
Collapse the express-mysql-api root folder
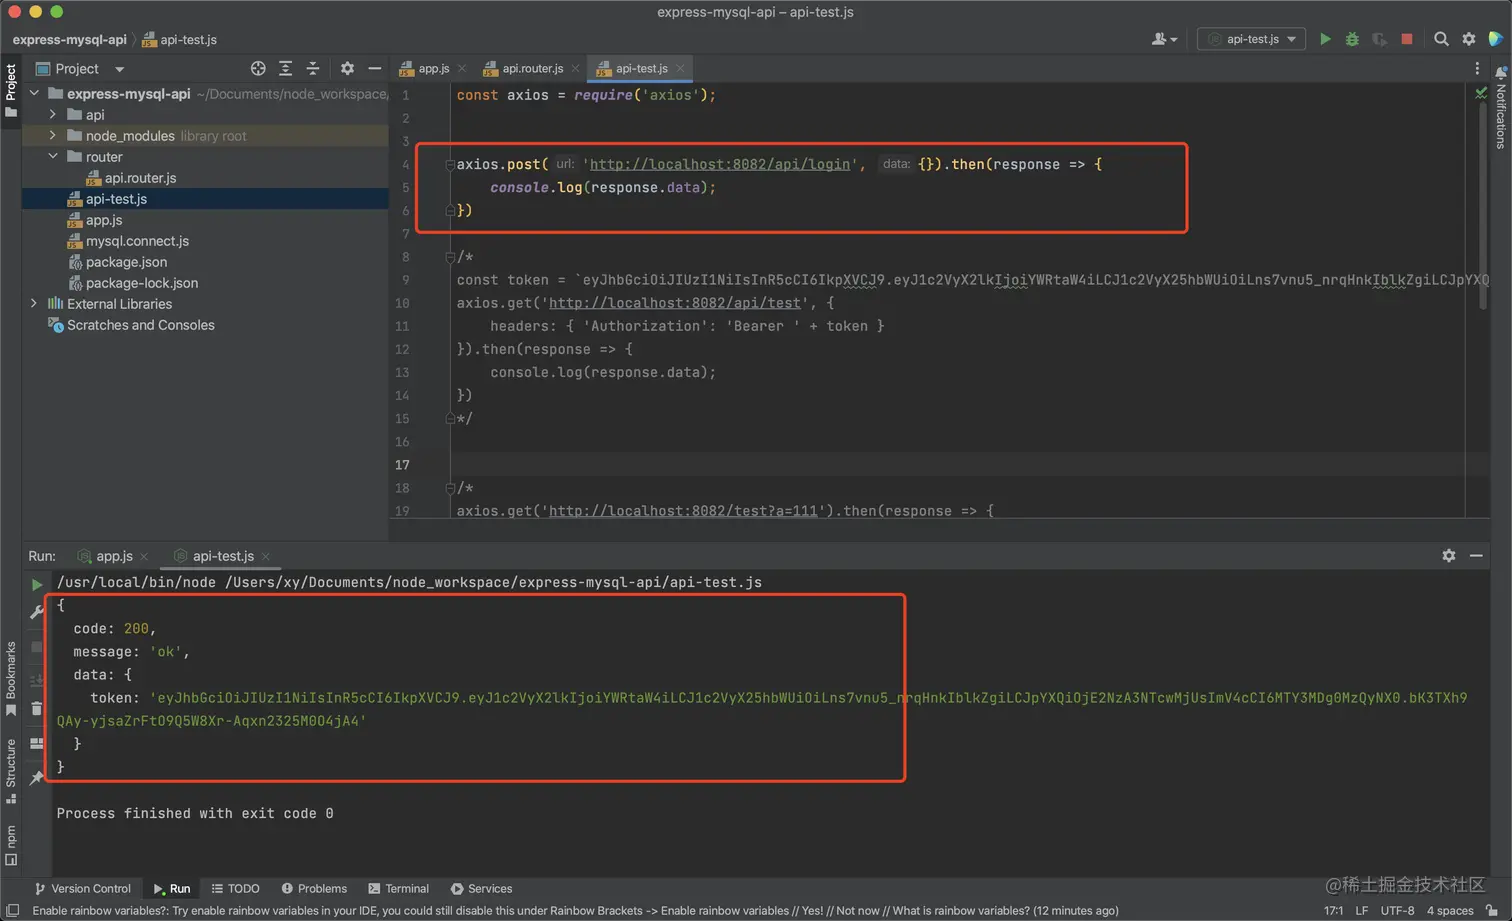(34, 93)
